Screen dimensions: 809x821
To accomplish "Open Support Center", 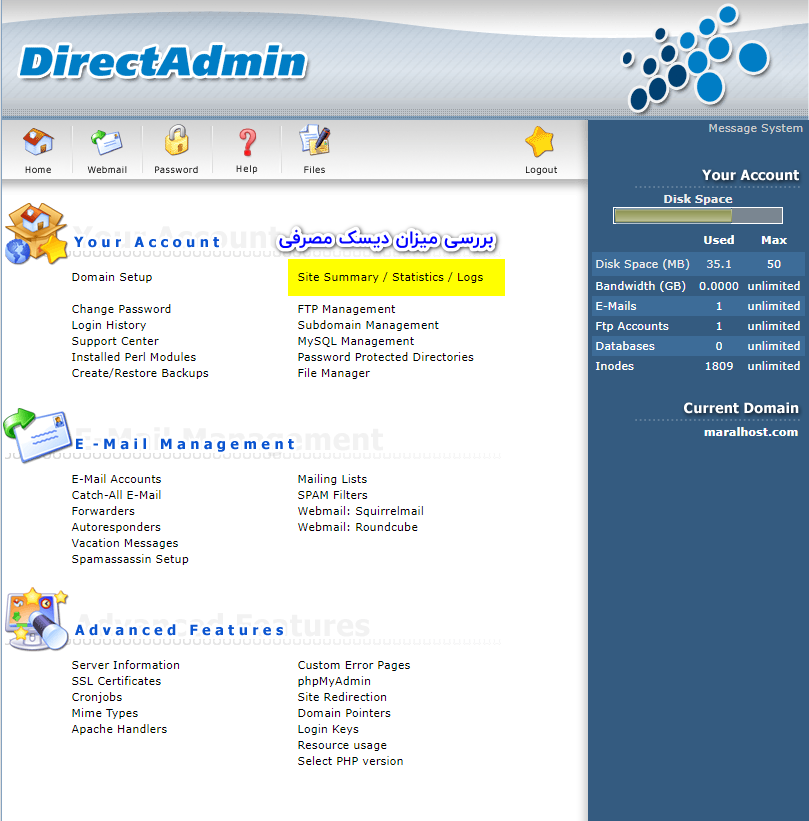I will [115, 341].
